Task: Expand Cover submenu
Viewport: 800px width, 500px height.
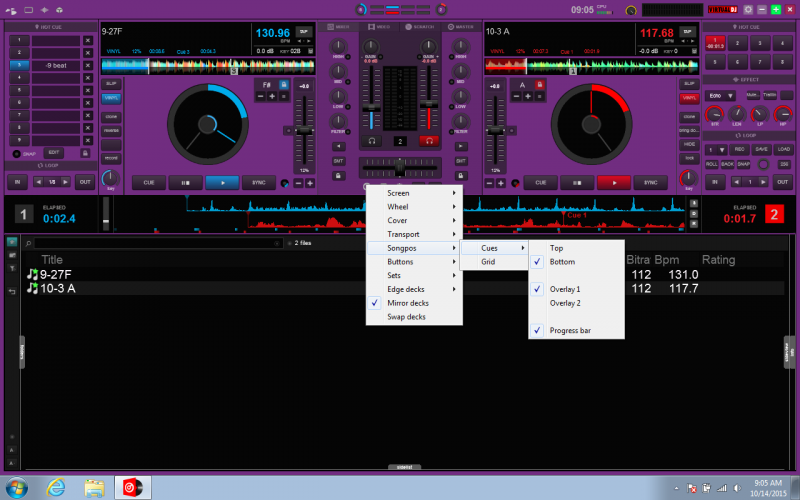Action: click(x=414, y=220)
